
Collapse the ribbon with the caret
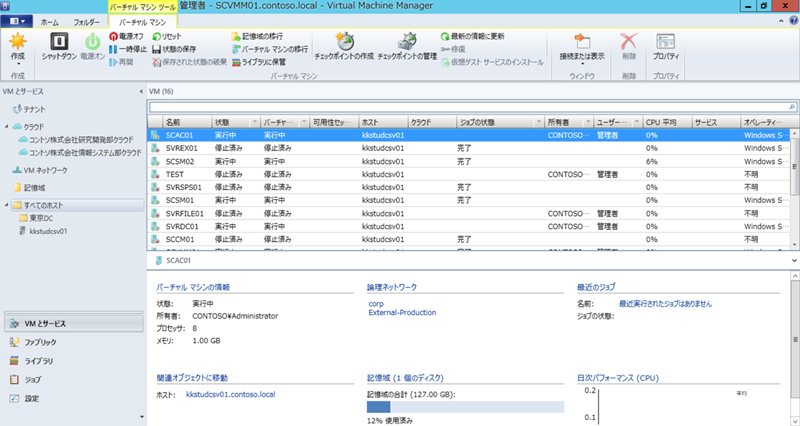[782, 21]
